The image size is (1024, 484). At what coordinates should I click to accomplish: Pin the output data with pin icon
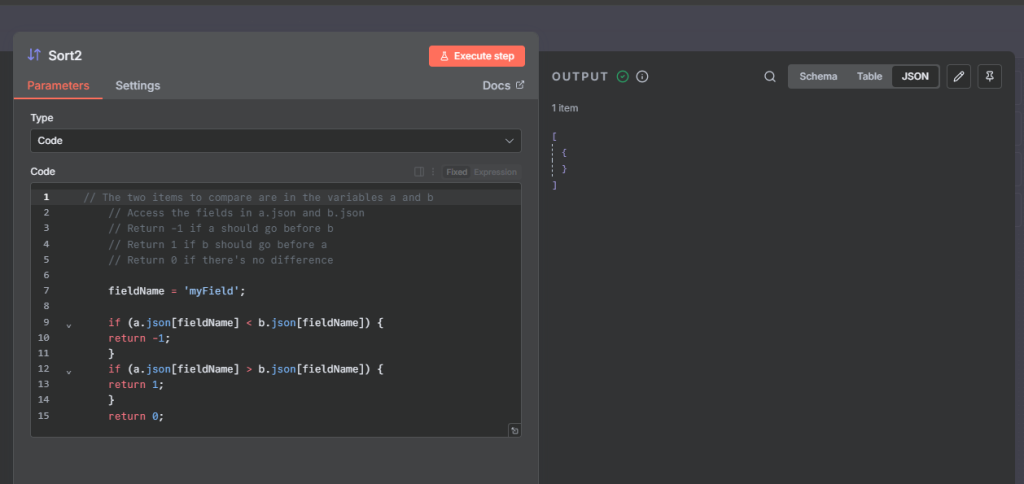[x=989, y=77]
